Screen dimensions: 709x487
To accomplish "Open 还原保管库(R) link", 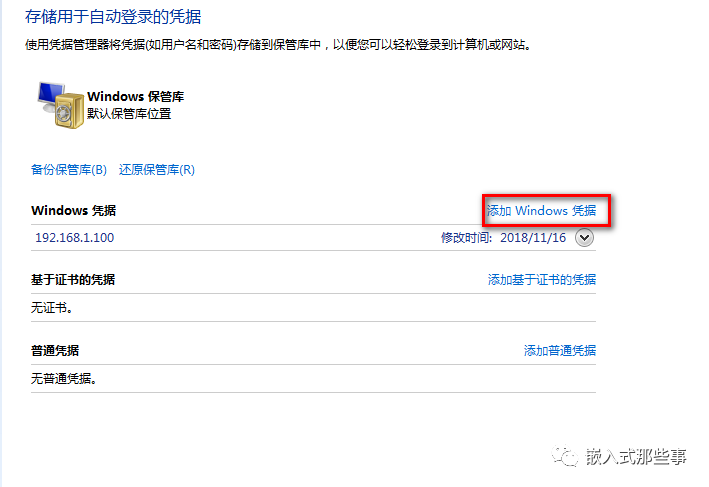I will pos(157,170).
